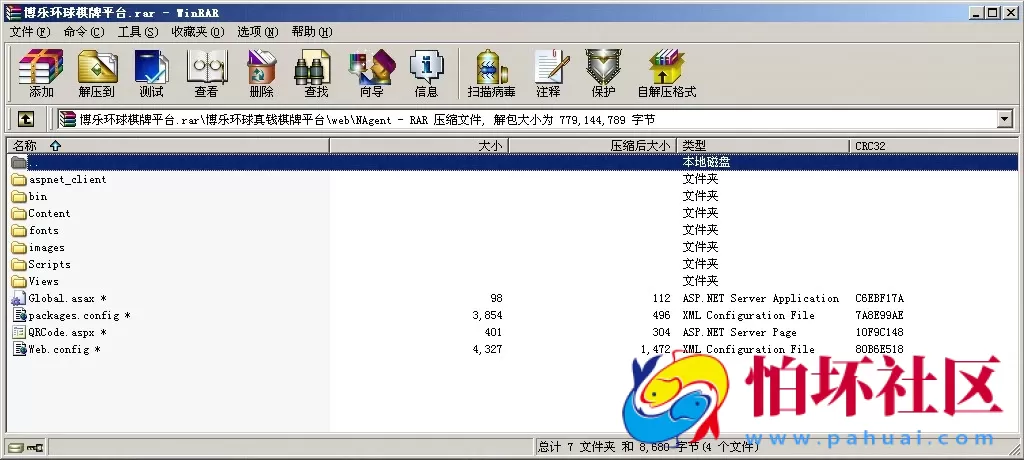Open the Tools (工具) menu
Viewport: 1024px width, 460px height.
(138, 31)
